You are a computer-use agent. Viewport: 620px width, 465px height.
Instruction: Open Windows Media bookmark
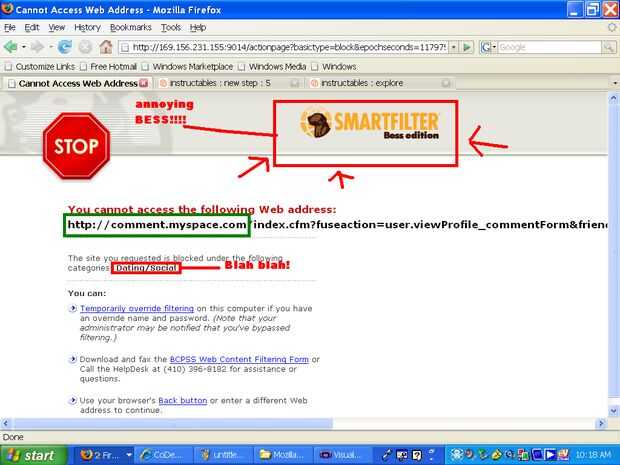tap(272, 67)
